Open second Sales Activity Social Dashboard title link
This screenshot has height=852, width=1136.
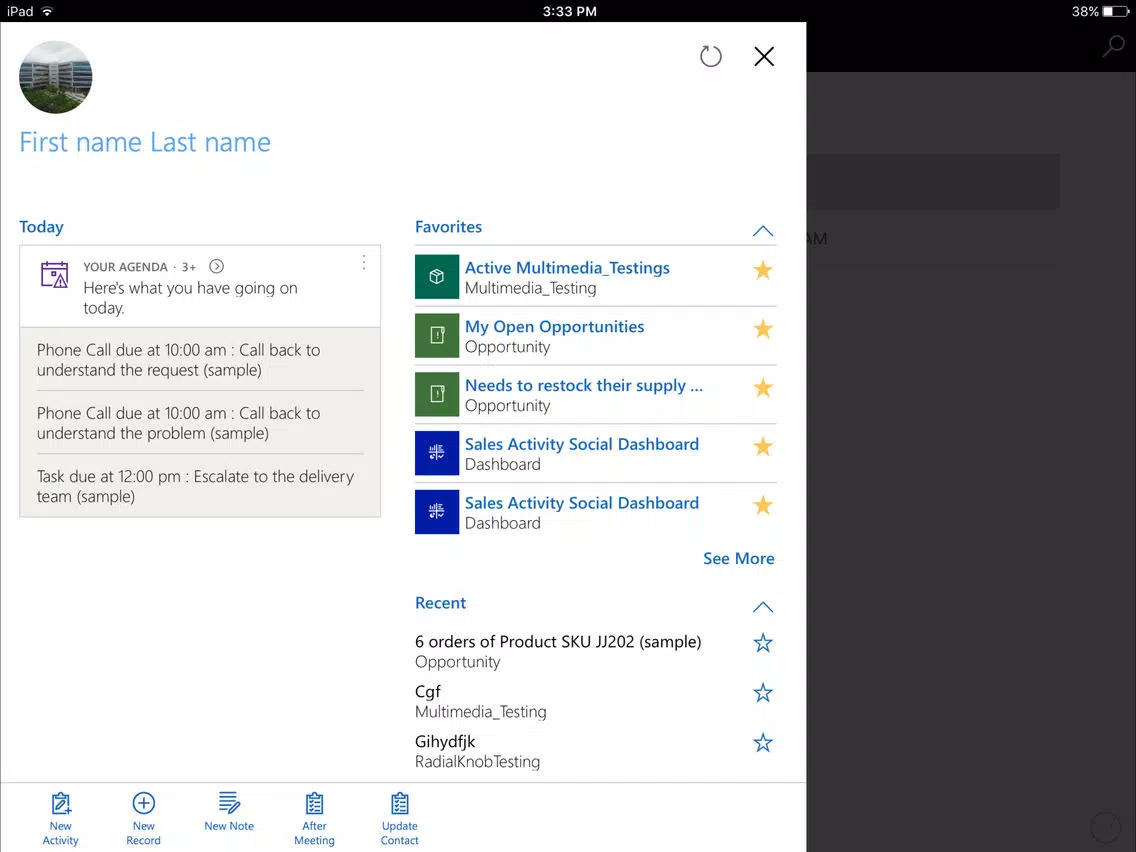coord(582,503)
